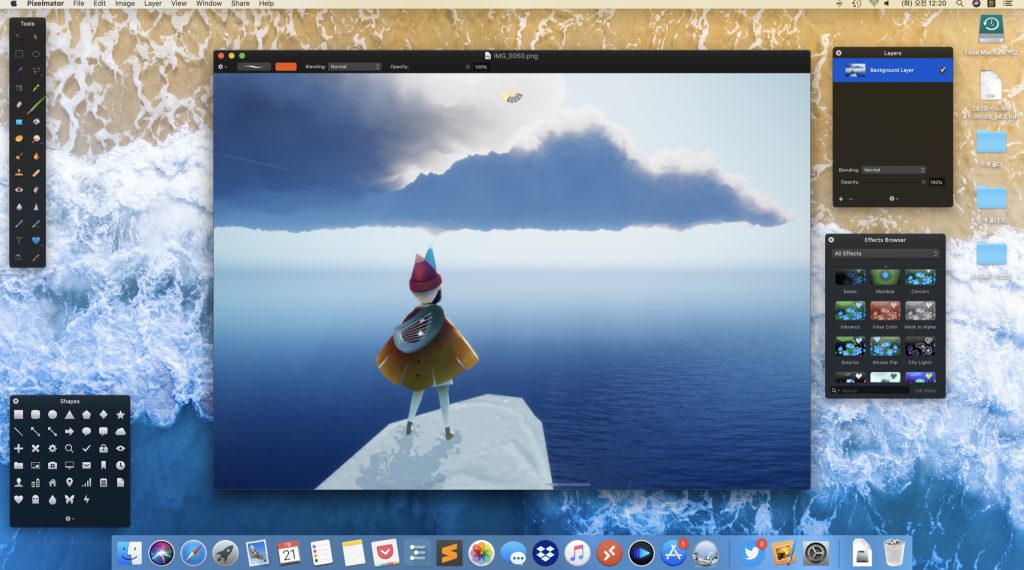Screen dimensions: 1024x570
Task: Select the Sponge tool
Action: [19, 138]
